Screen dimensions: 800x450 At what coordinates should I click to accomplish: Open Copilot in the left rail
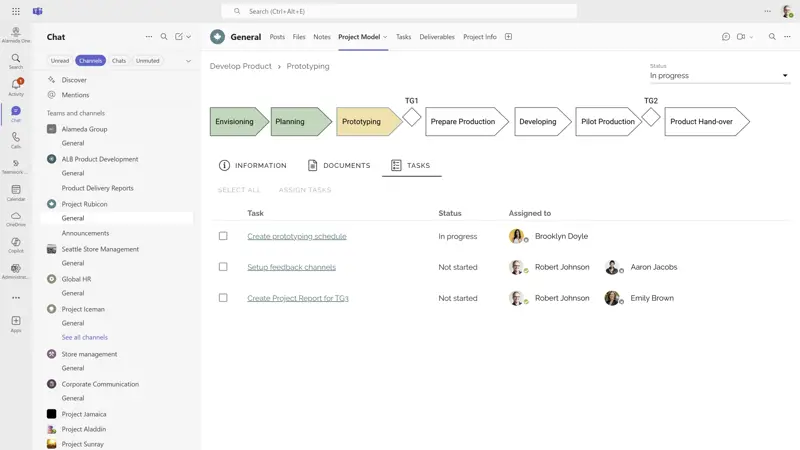tap(16, 245)
